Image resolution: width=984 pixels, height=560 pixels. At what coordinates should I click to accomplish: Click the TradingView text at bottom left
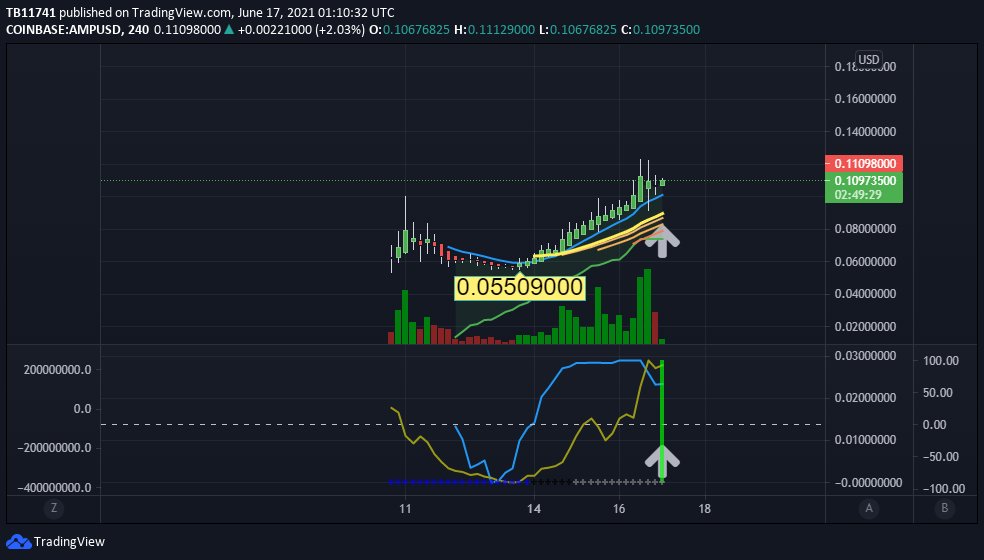69,542
